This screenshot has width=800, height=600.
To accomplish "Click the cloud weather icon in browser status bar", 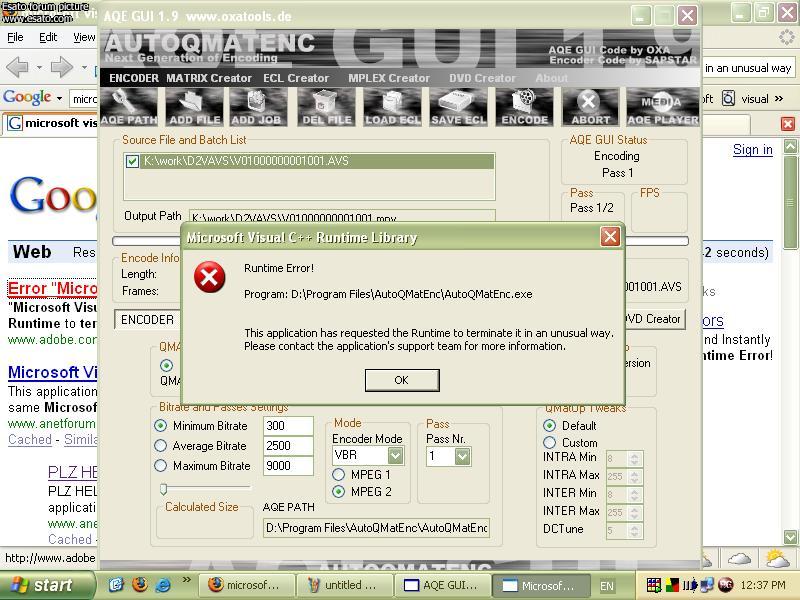I will (x=739, y=559).
